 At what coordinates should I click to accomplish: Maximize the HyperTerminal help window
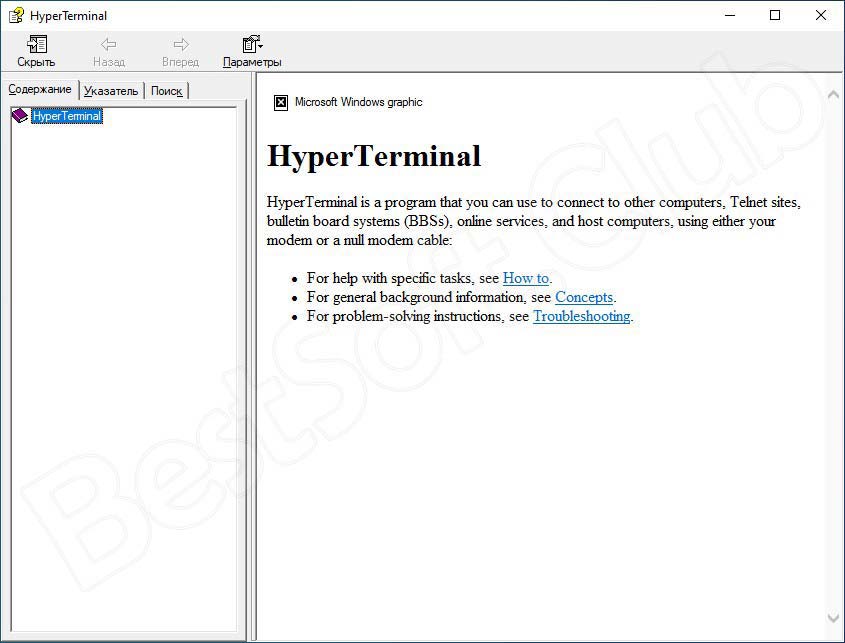775,15
